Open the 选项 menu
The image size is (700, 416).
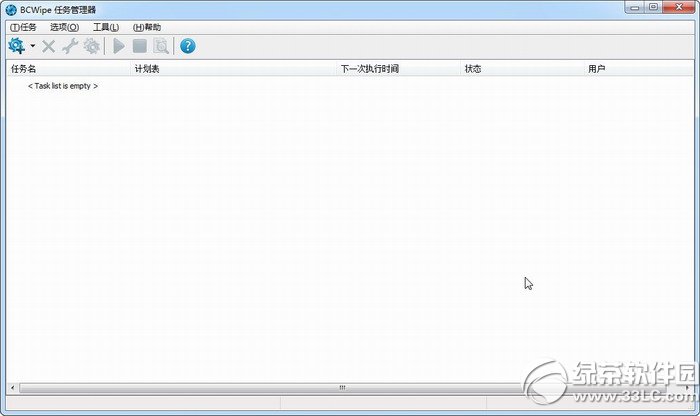click(65, 27)
